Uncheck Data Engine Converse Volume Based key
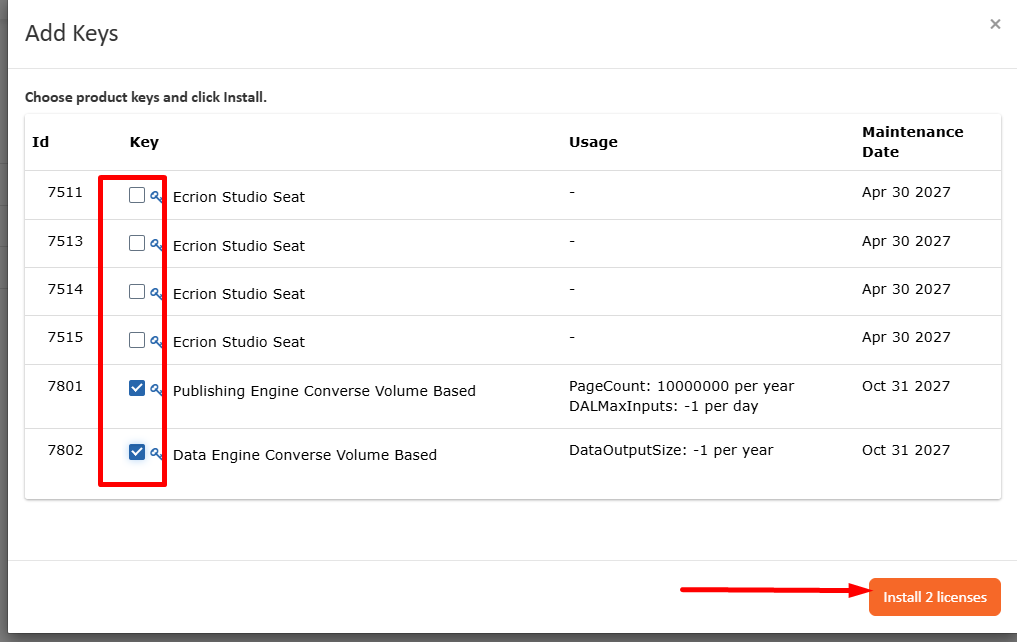The height and width of the screenshot is (642, 1017). (x=137, y=452)
